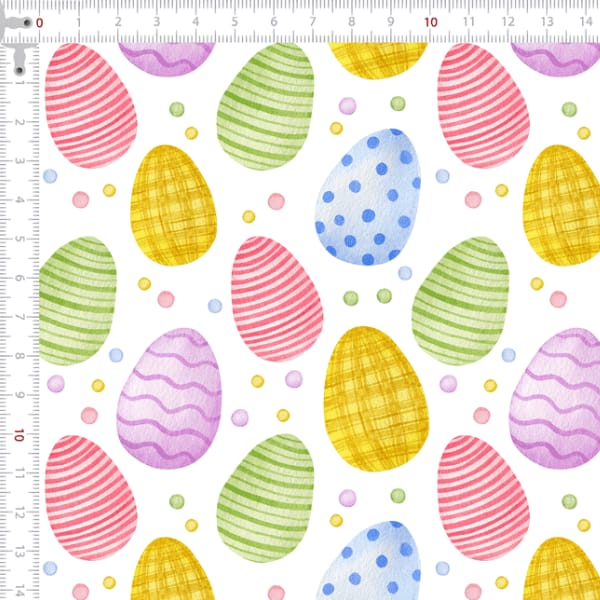
Task: Click number 7 on the top ruler
Action: (x=313, y=22)
